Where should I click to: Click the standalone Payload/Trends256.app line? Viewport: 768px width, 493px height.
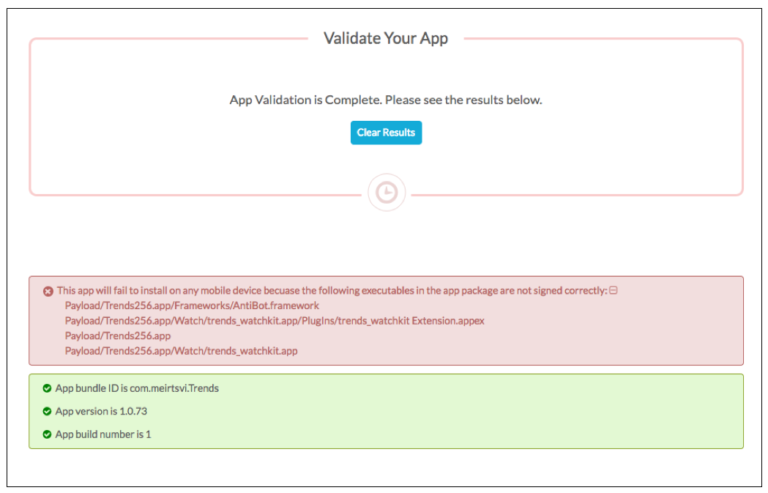pos(118,336)
